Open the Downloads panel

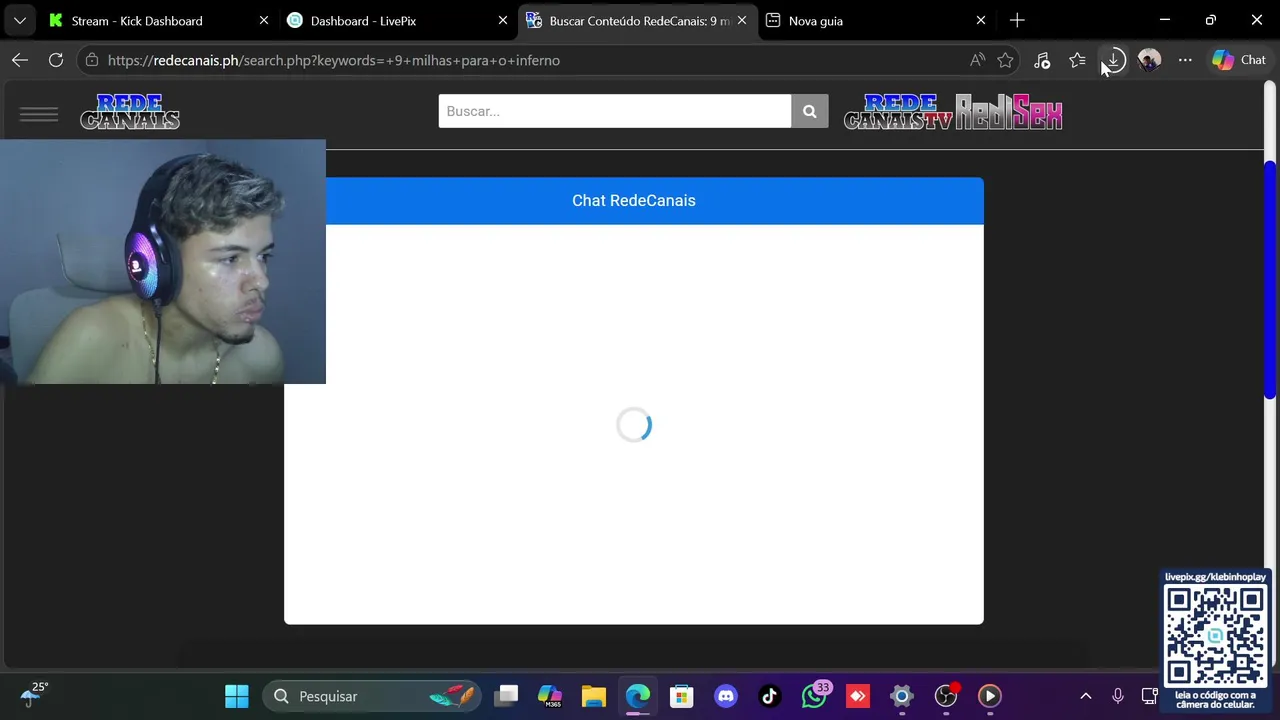(x=1113, y=60)
